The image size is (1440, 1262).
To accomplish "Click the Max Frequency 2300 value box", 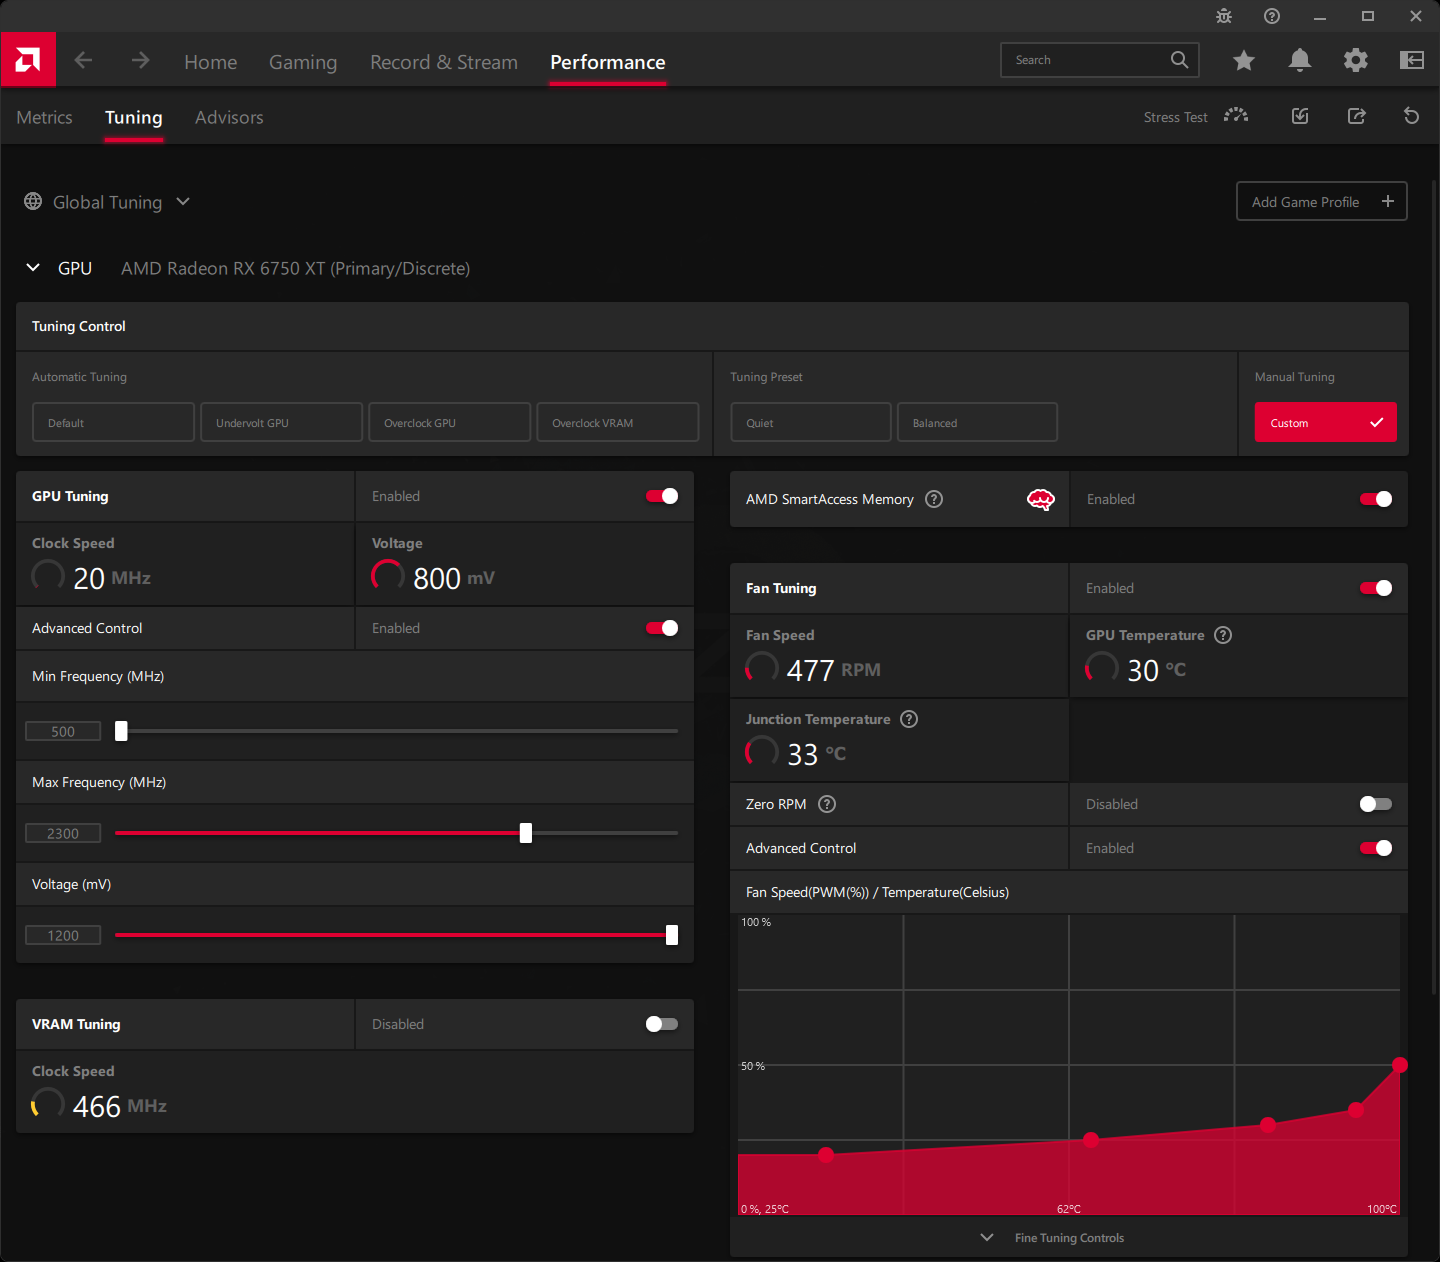I will 63,833.
